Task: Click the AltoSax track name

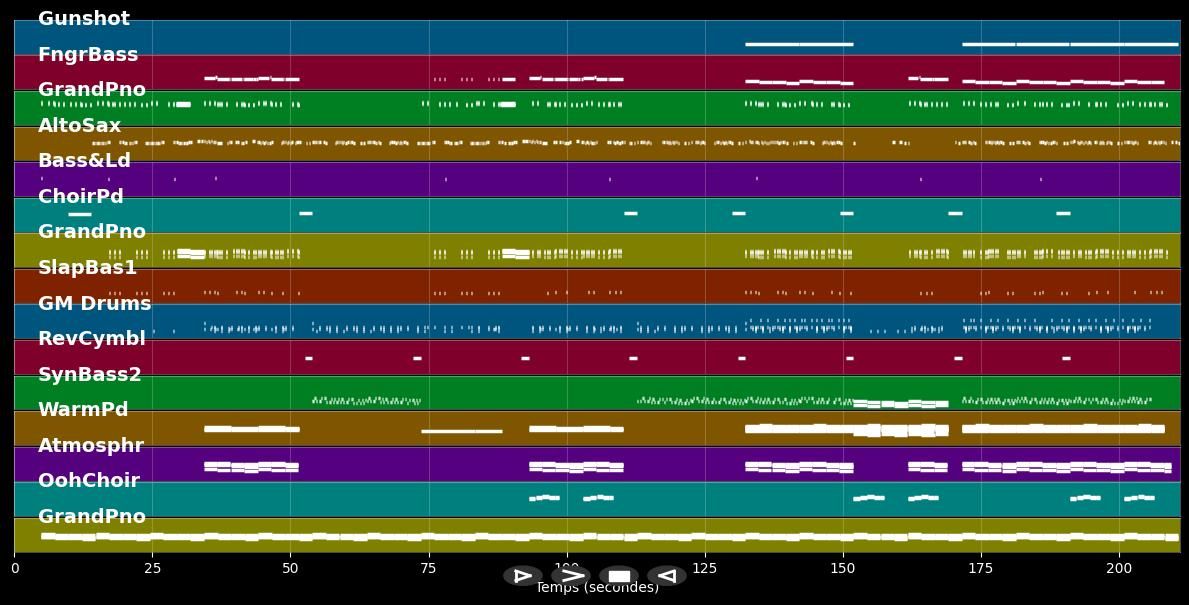Action: click(79, 126)
